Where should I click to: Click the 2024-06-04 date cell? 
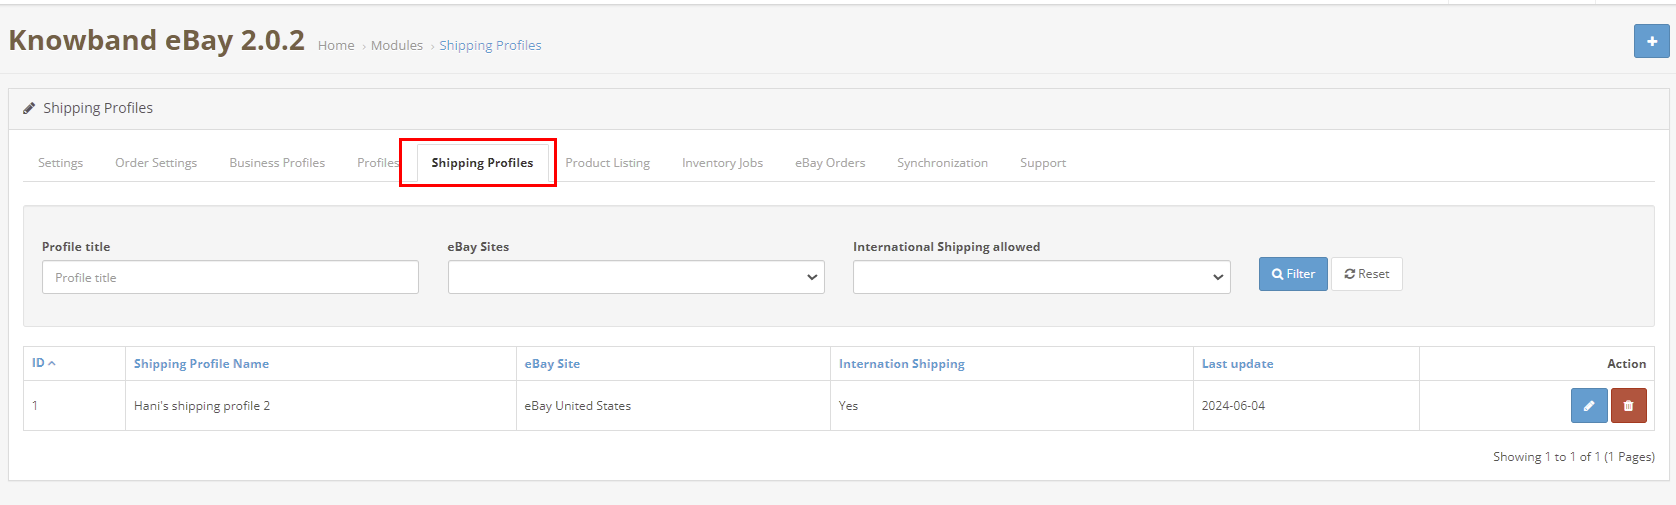[x=1306, y=406]
